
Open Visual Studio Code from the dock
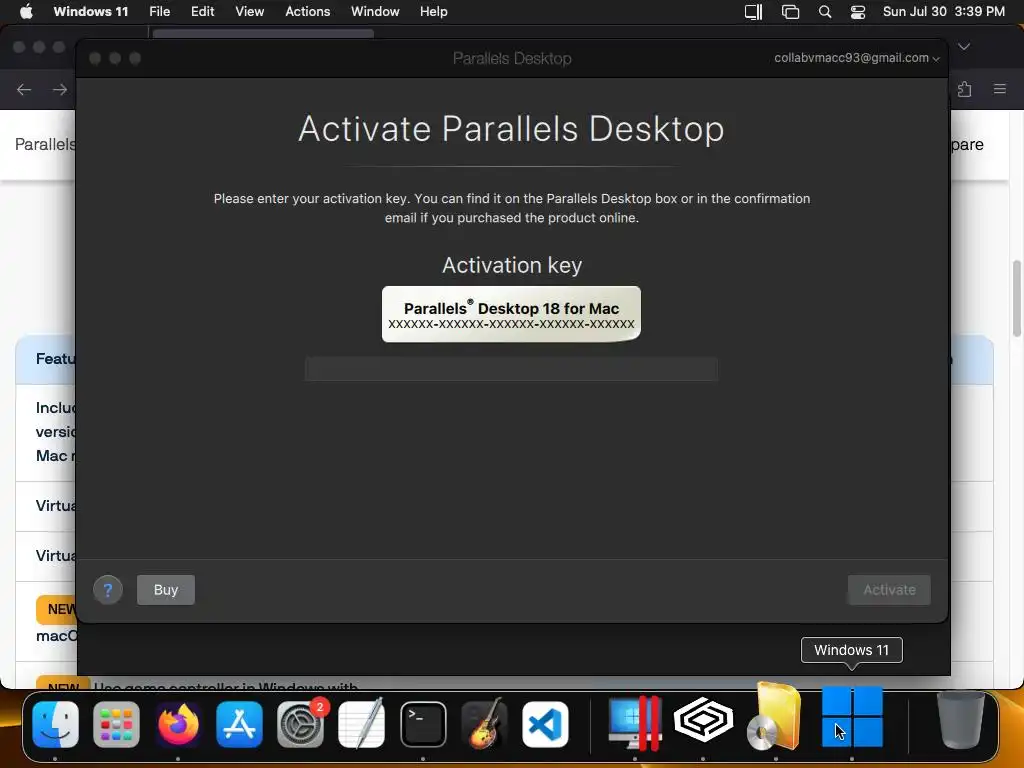545,724
